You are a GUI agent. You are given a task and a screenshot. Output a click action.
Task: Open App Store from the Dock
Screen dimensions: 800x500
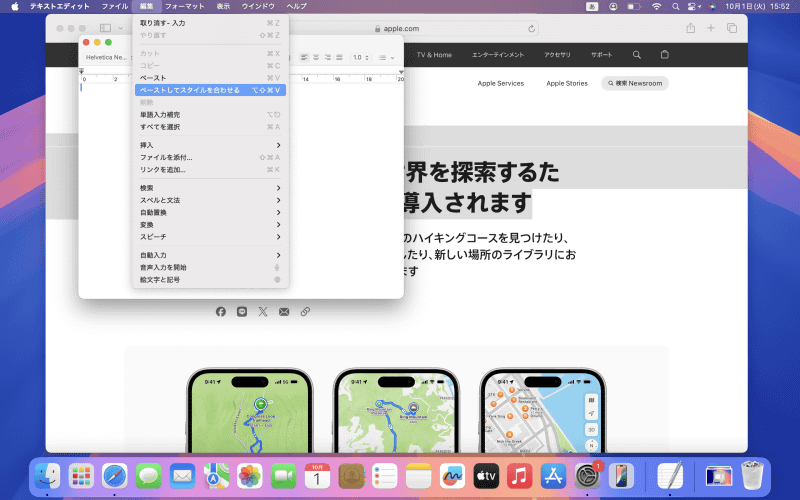coord(553,476)
